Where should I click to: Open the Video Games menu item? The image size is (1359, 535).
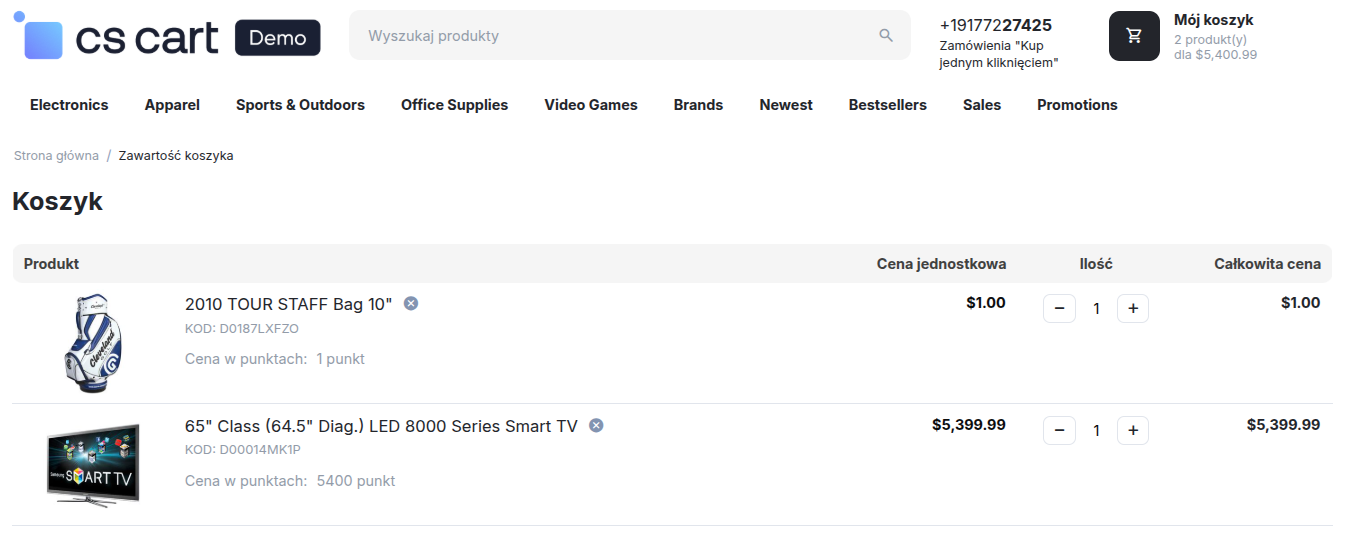click(591, 105)
